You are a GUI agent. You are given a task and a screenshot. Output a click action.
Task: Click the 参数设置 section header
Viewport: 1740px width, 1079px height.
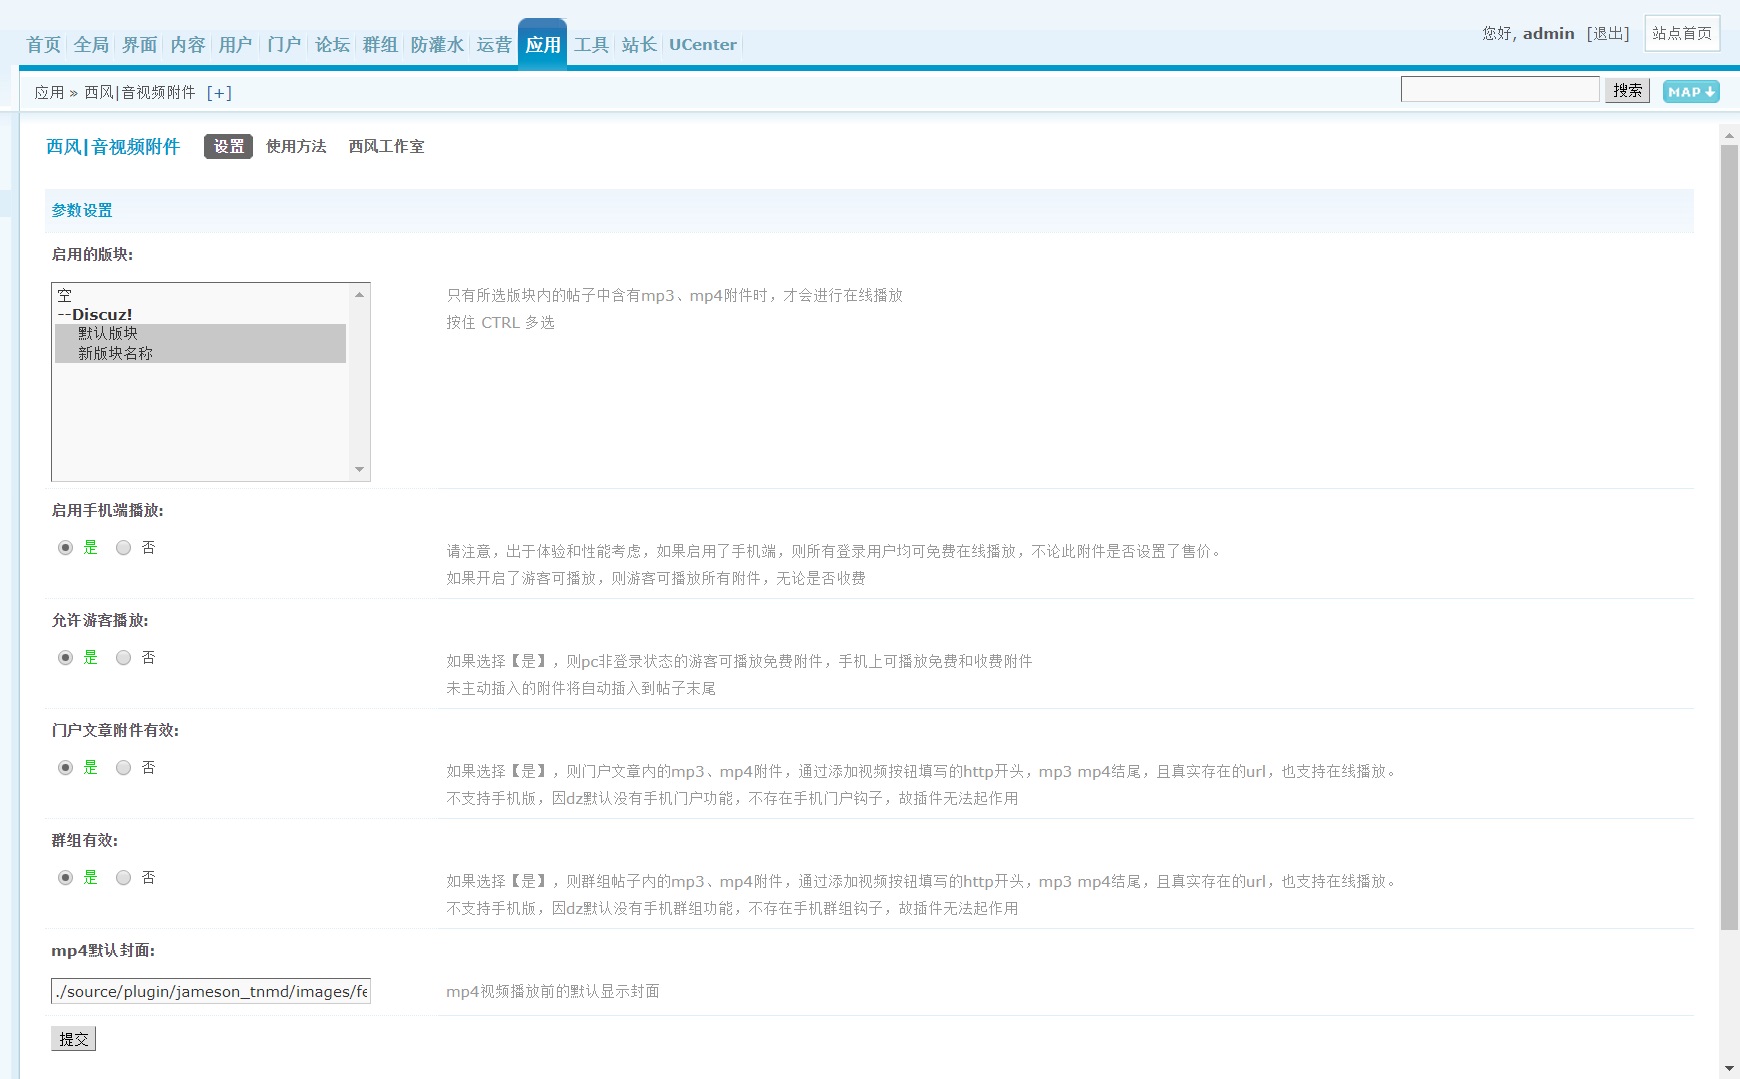click(82, 211)
